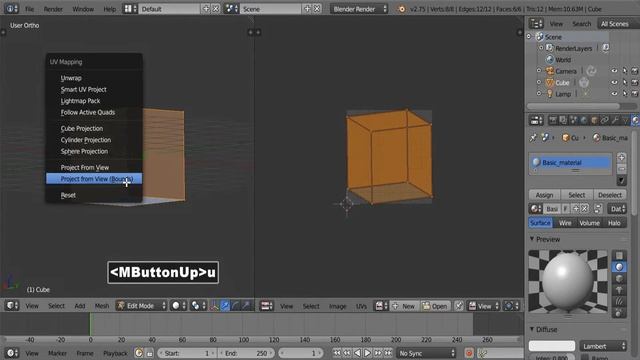Toggle Cube renderability icon
The height and width of the screenshot is (360, 640).
(635, 82)
